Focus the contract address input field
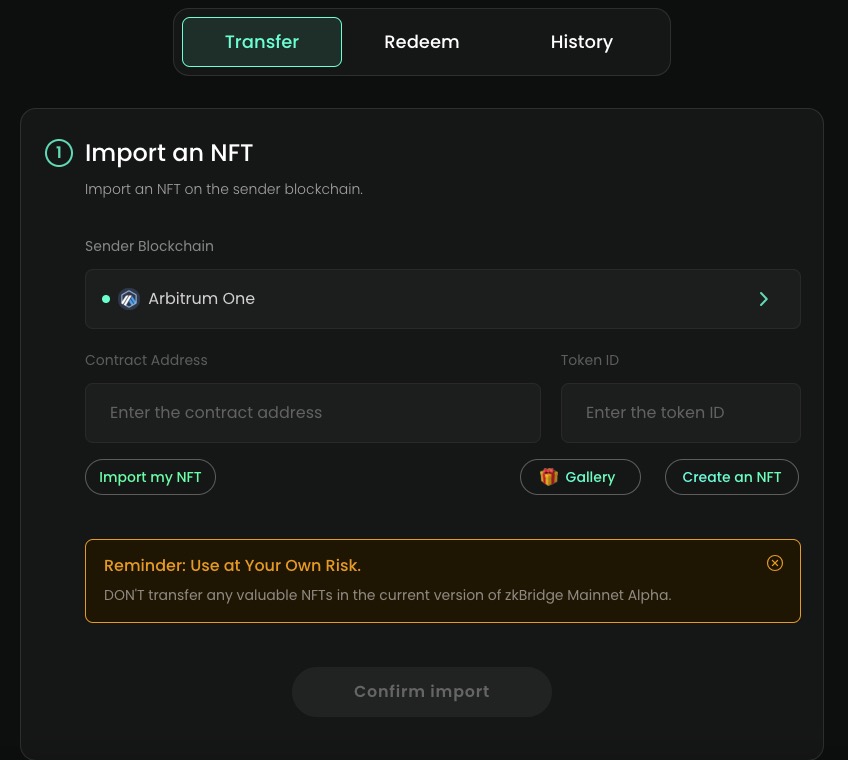This screenshot has width=848, height=760. point(312,413)
